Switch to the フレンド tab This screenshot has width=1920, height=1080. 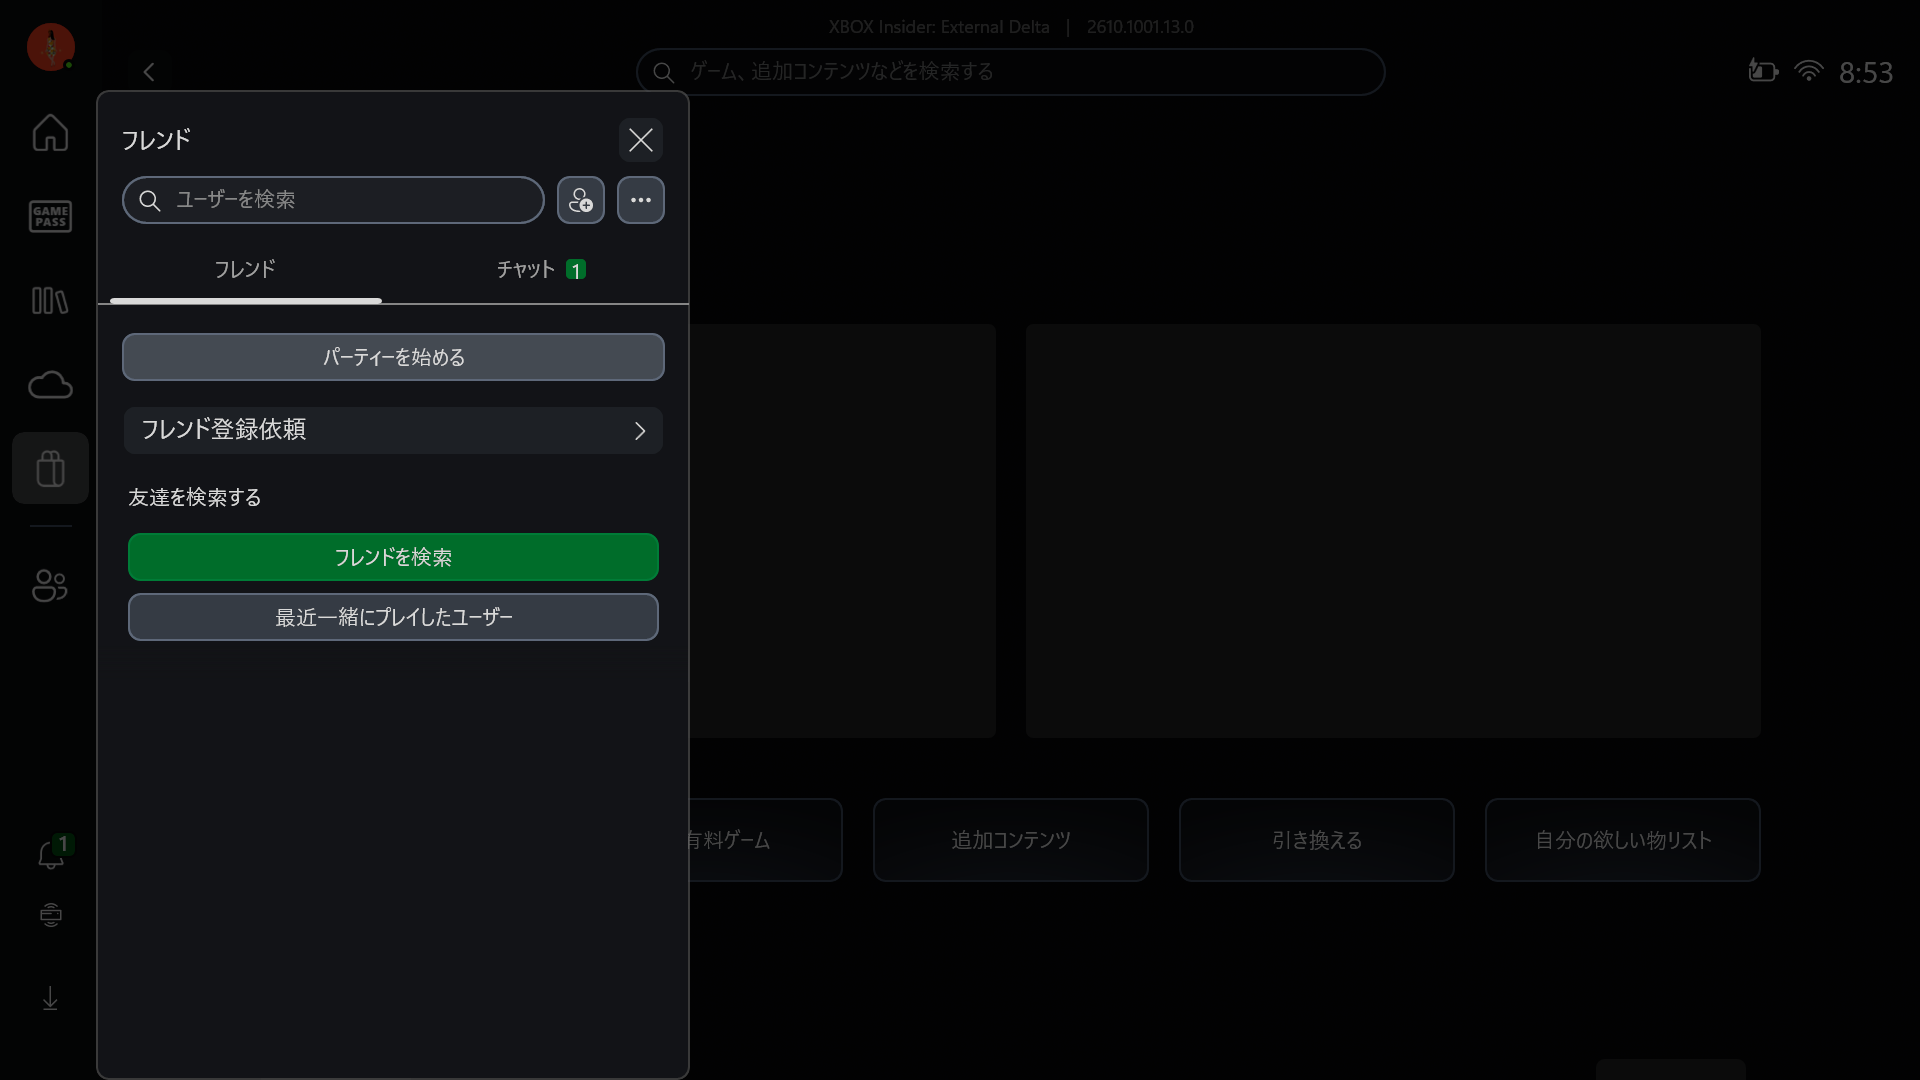245,270
